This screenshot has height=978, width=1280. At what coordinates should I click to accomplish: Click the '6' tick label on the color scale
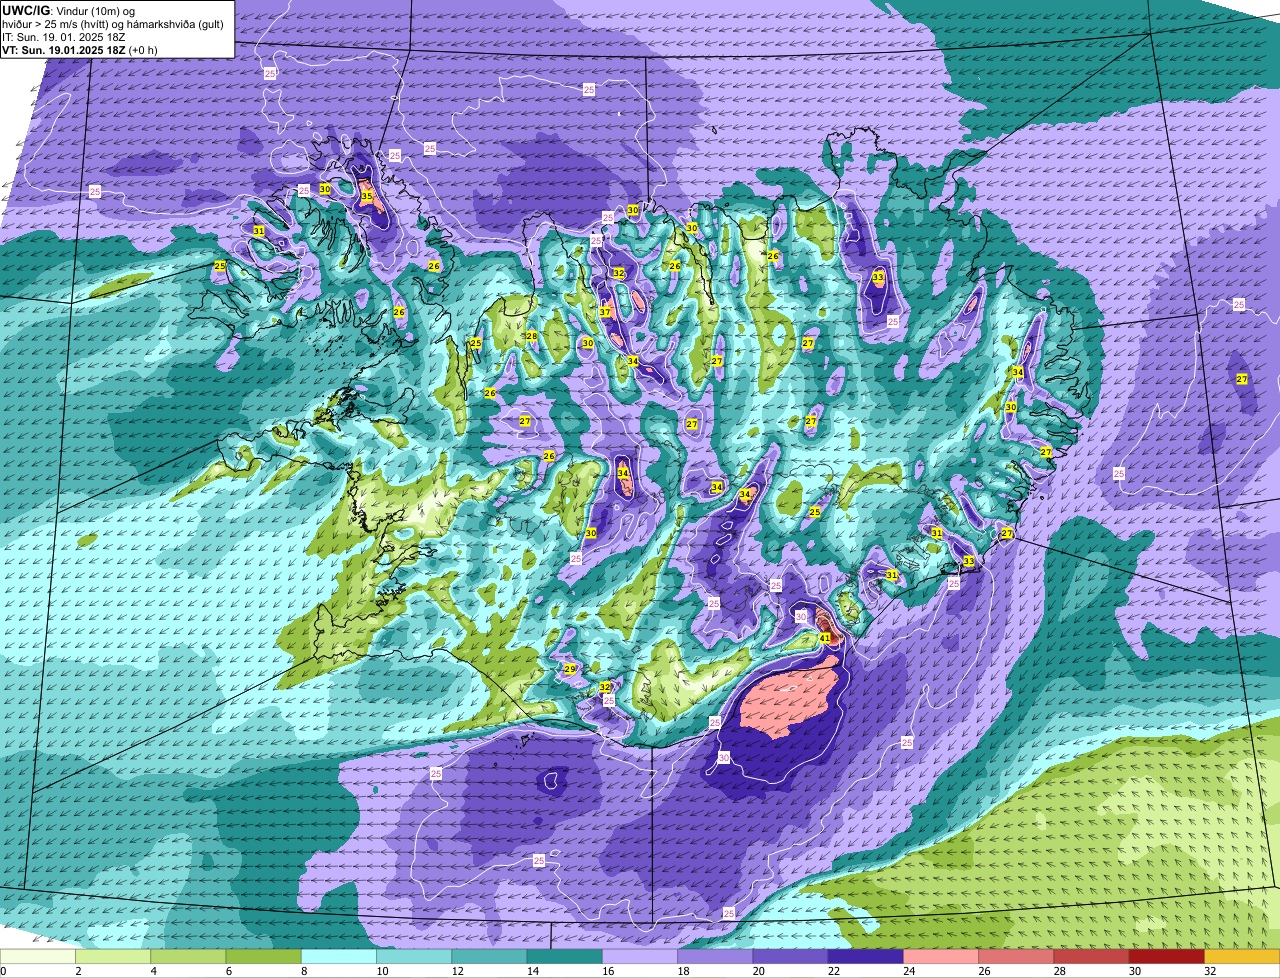[x=227, y=971]
